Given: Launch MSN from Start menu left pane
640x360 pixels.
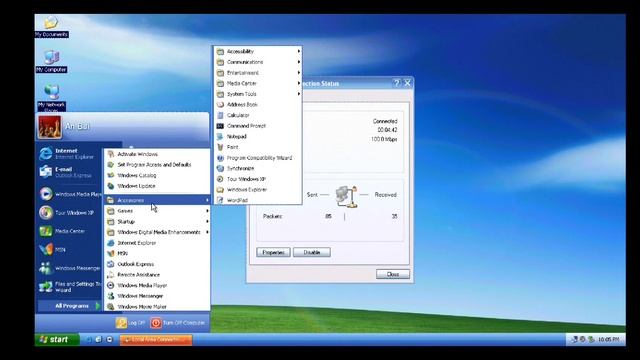Looking at the screenshot, I should pos(69,249).
